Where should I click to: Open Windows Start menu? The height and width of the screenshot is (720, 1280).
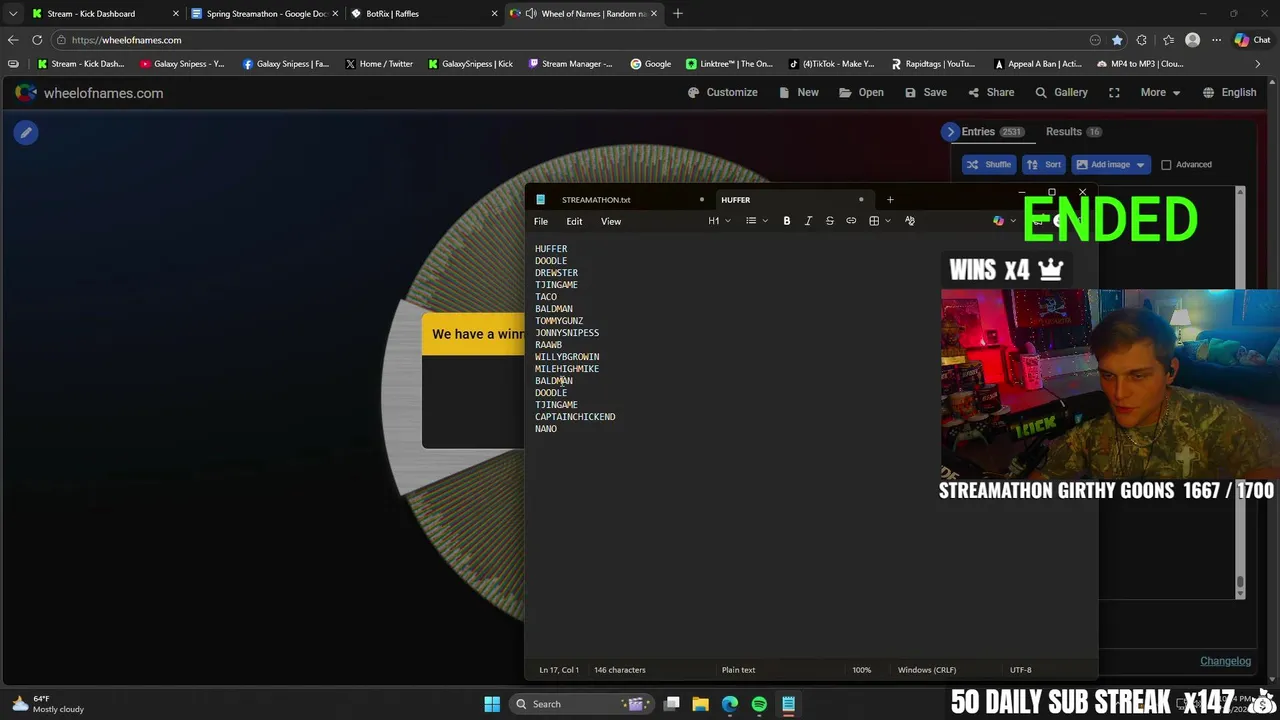[492, 704]
